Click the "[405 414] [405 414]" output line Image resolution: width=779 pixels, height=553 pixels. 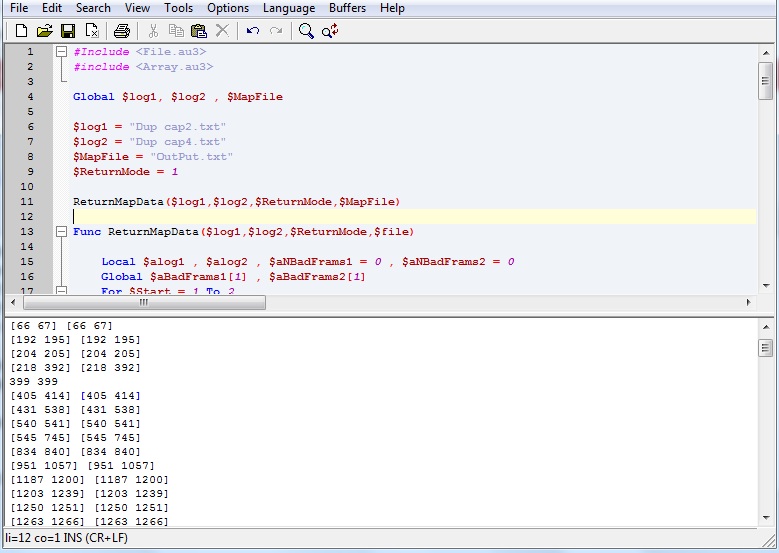tap(76, 395)
